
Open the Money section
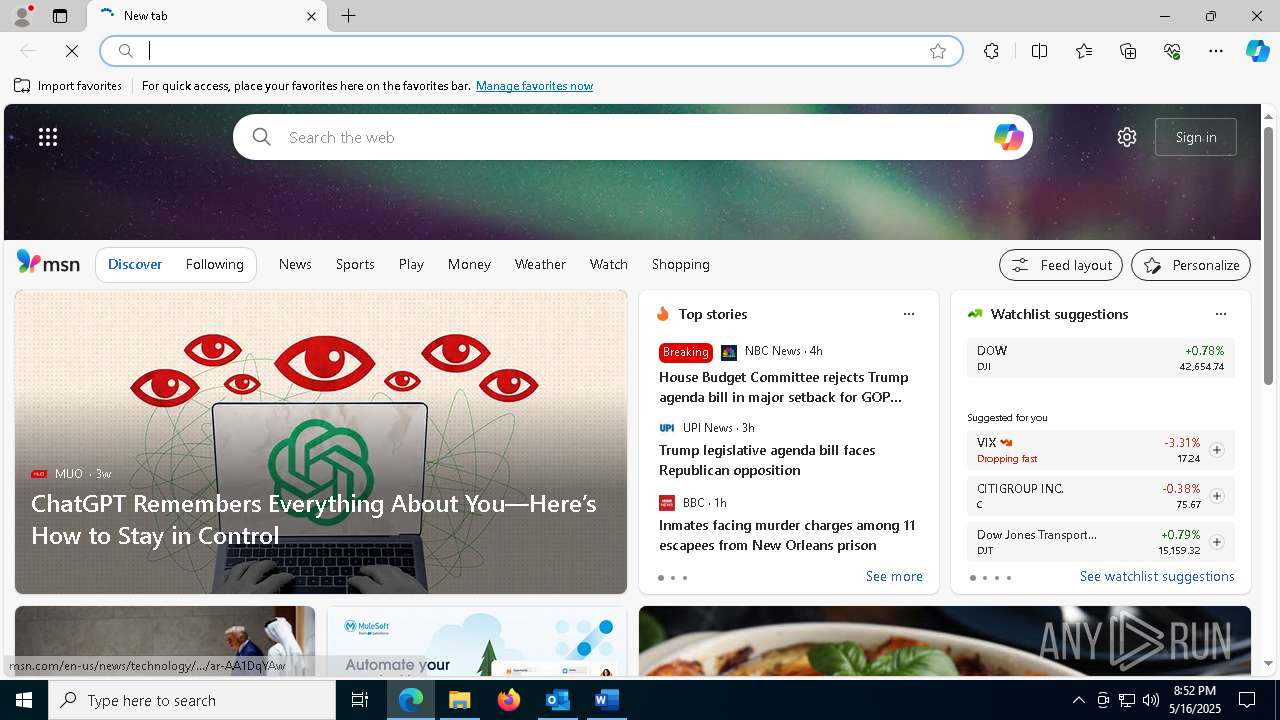(469, 264)
